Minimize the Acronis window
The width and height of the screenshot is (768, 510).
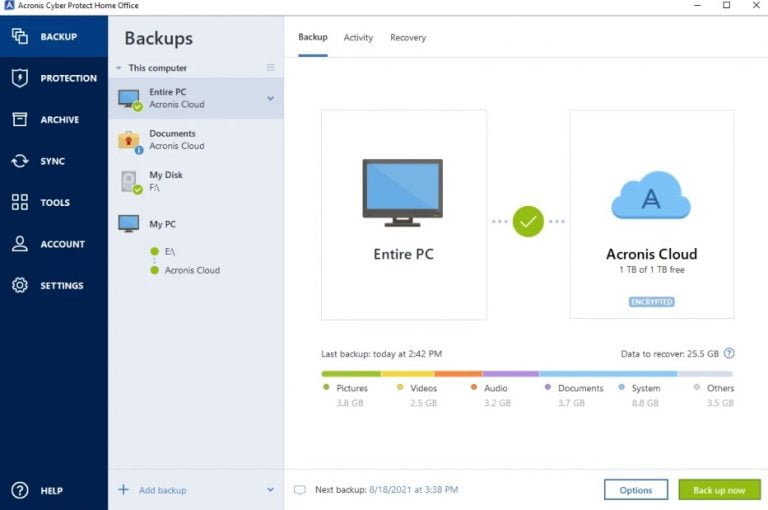697,5
